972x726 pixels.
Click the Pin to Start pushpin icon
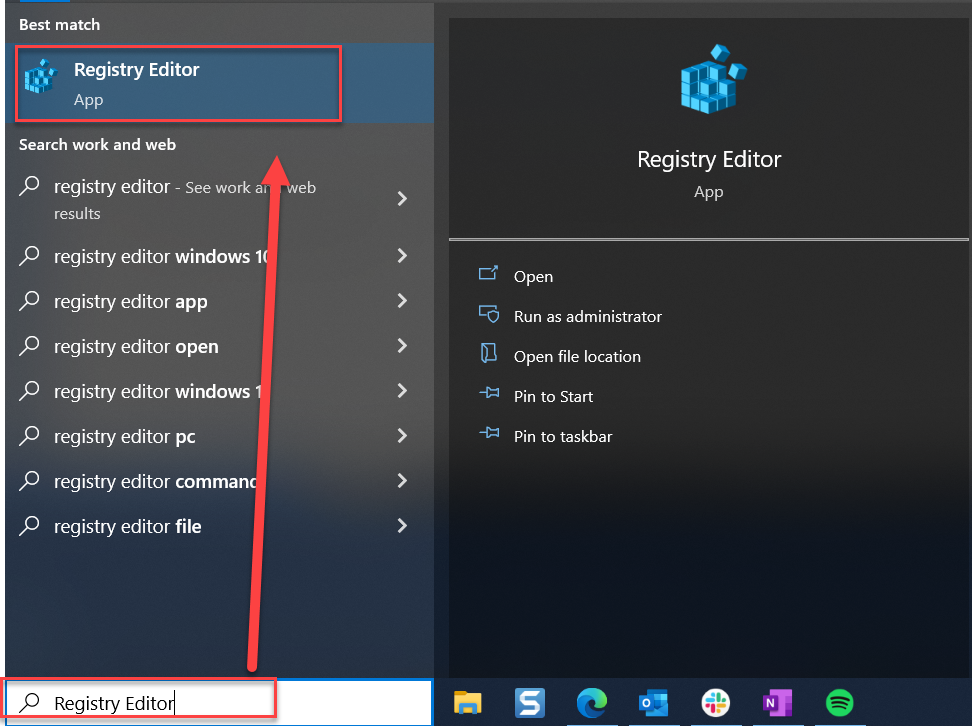click(489, 395)
